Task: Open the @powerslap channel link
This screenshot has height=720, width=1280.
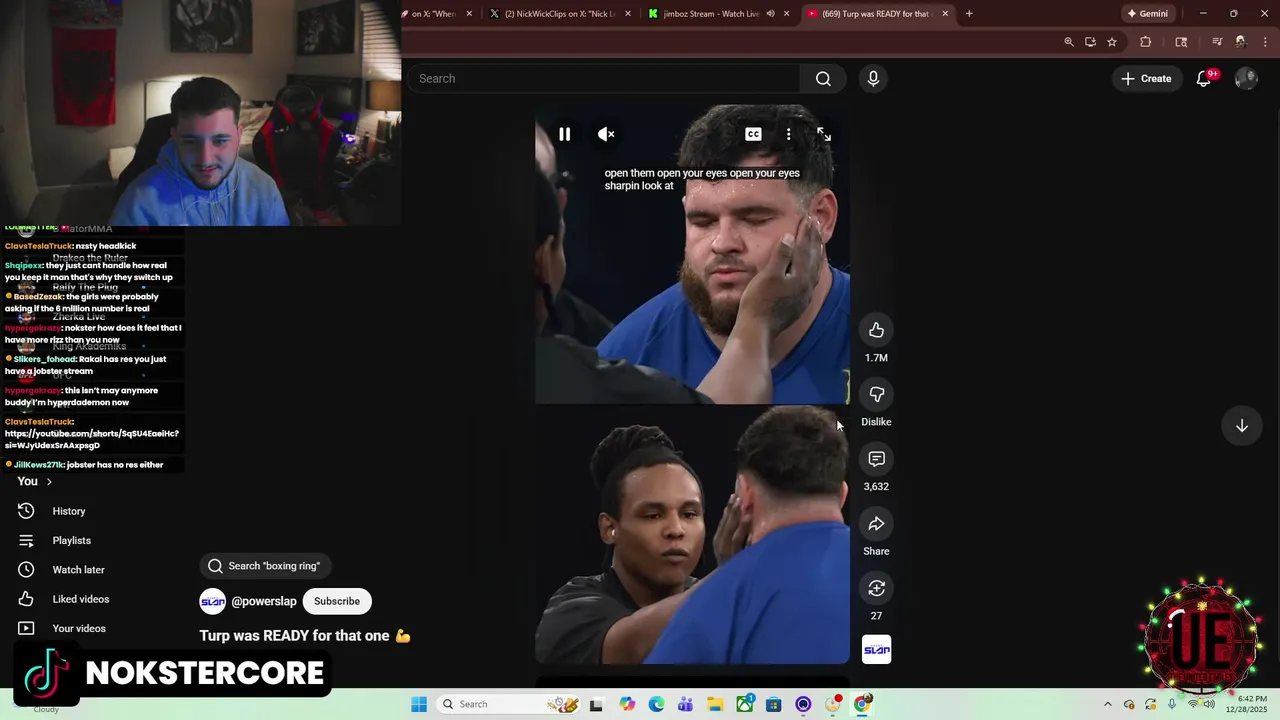Action: 264,601
